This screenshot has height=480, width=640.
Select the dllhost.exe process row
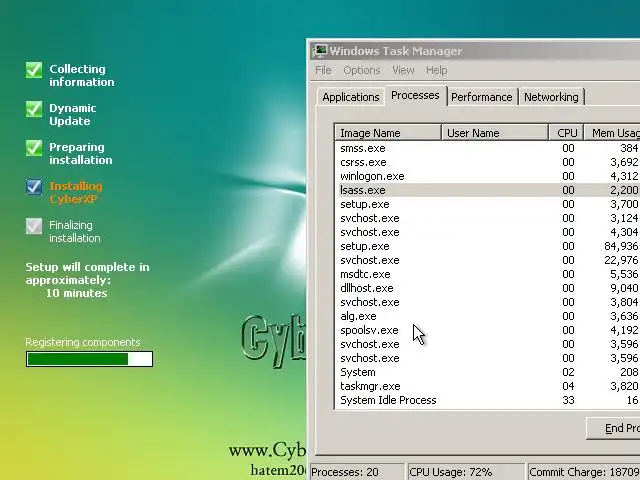tap(488, 288)
